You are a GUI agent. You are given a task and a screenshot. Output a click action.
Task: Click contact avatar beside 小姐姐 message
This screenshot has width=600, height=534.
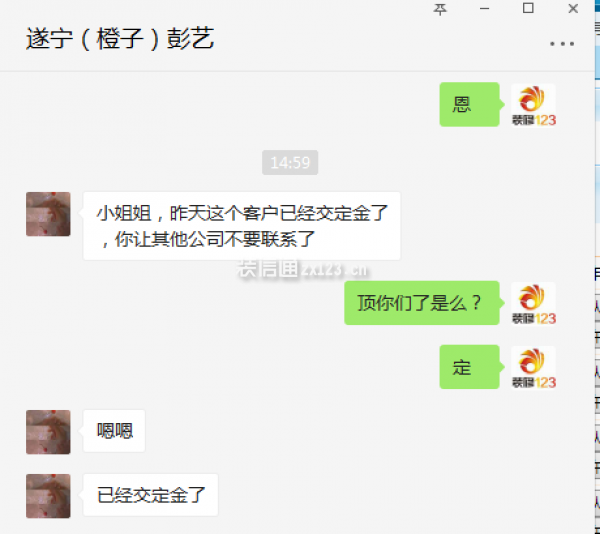tap(48, 214)
